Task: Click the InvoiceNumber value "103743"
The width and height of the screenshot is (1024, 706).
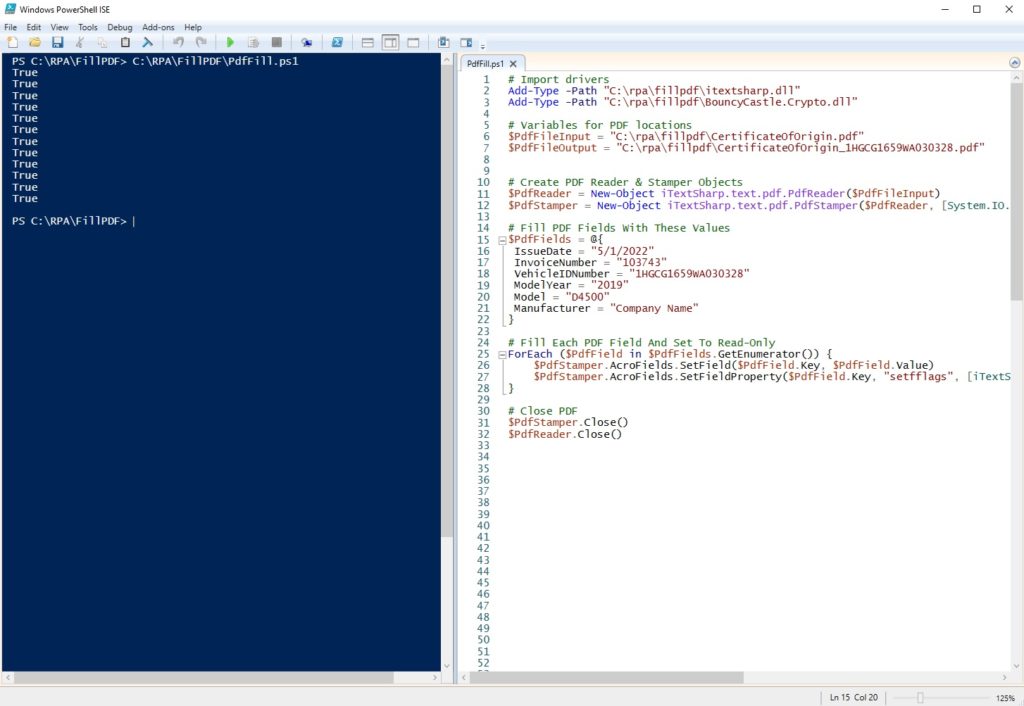Action: coord(641,263)
